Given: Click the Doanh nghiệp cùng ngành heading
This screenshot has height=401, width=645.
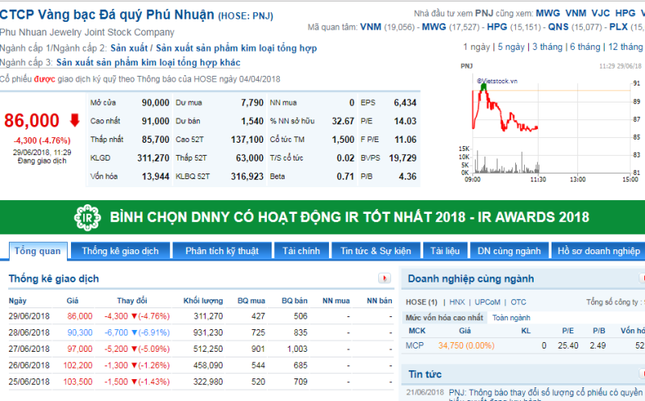Looking at the screenshot, I should click(x=471, y=279).
